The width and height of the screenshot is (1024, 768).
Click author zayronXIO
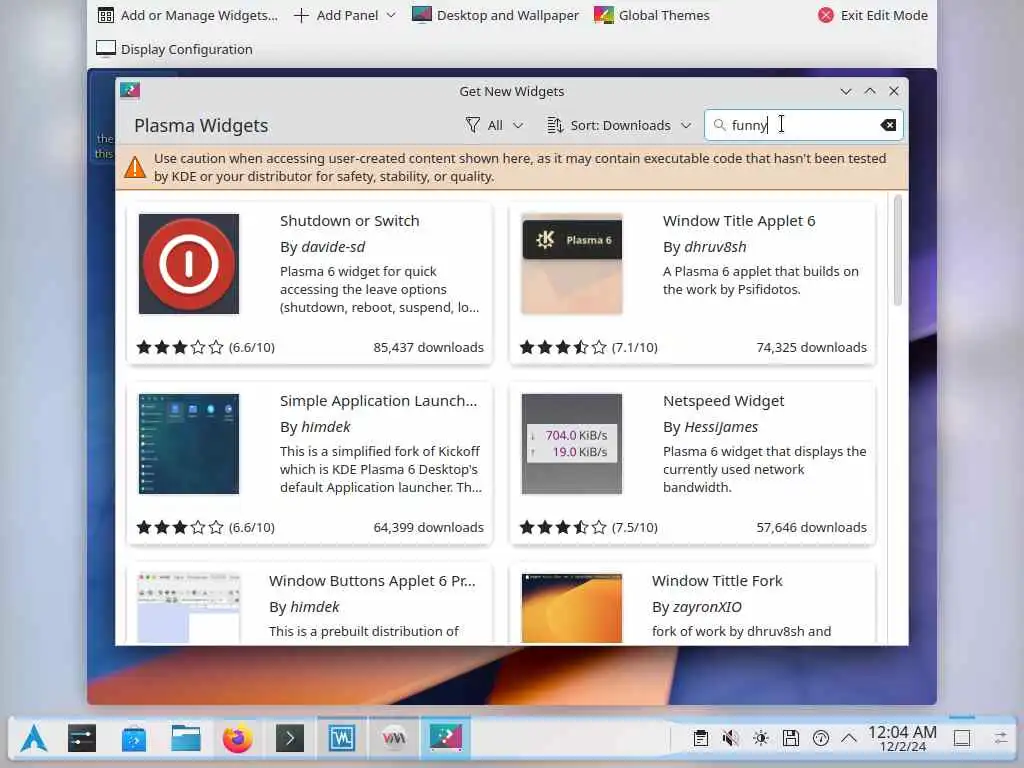coord(707,607)
